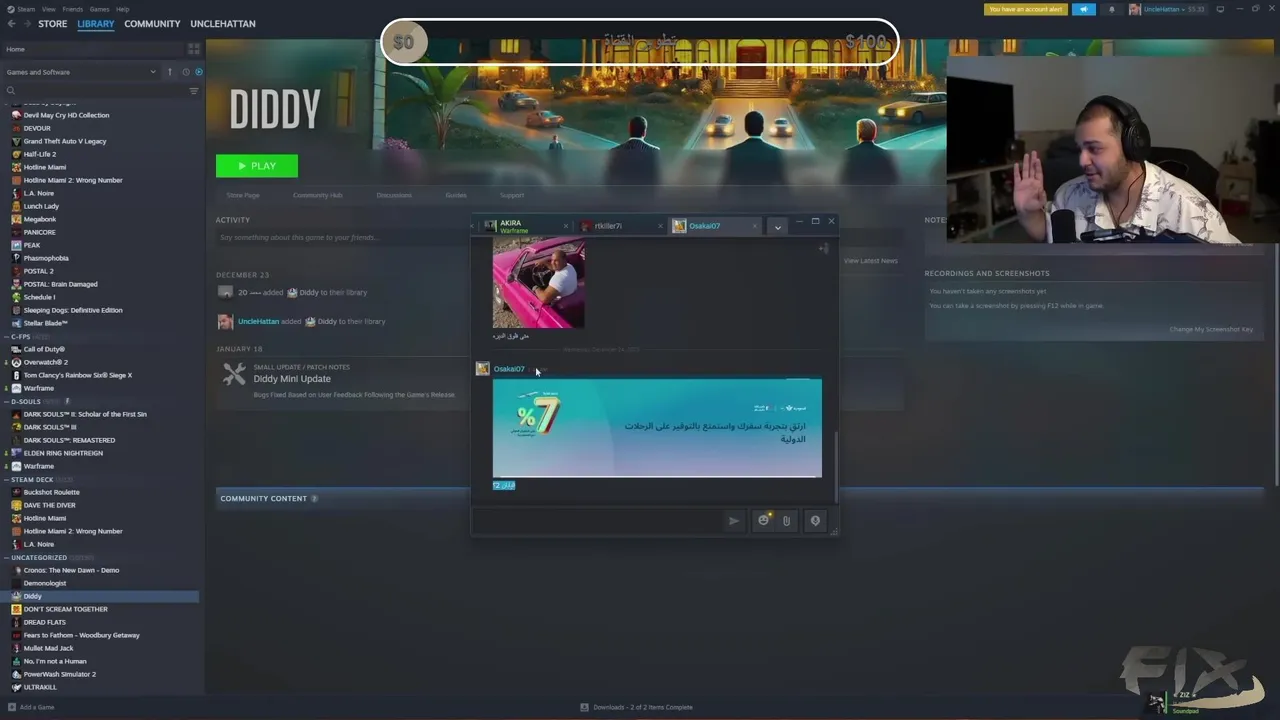The height and width of the screenshot is (720, 1280).
Task: Open advanced library filter options icon
Action: [194, 91]
